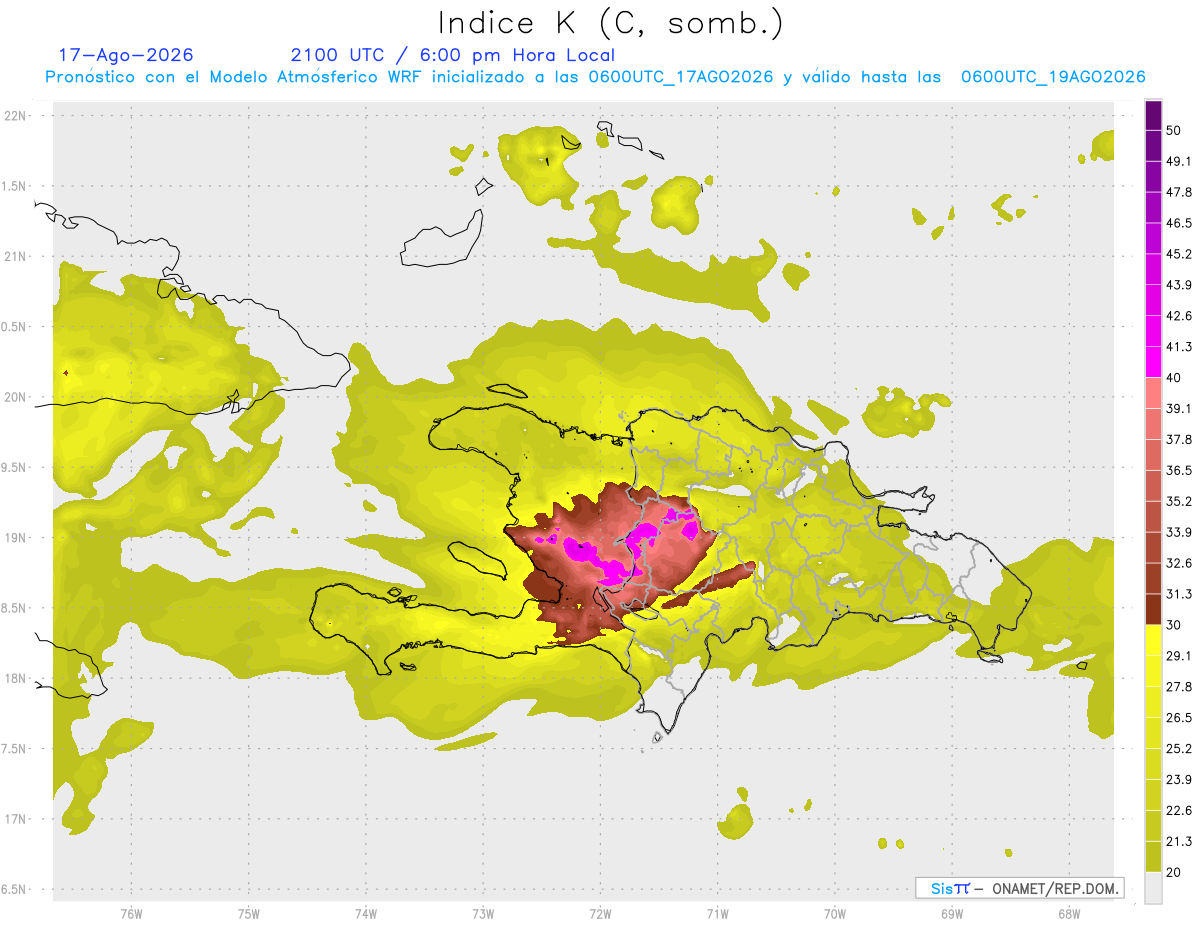Click the colorbar value 47.8
This screenshot has height=927, width=1200.
(x=1179, y=192)
